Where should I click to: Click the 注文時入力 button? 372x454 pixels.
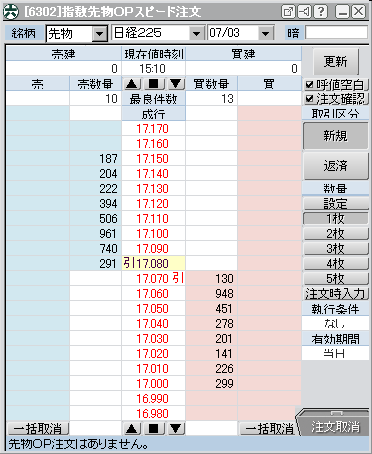click(x=336, y=294)
